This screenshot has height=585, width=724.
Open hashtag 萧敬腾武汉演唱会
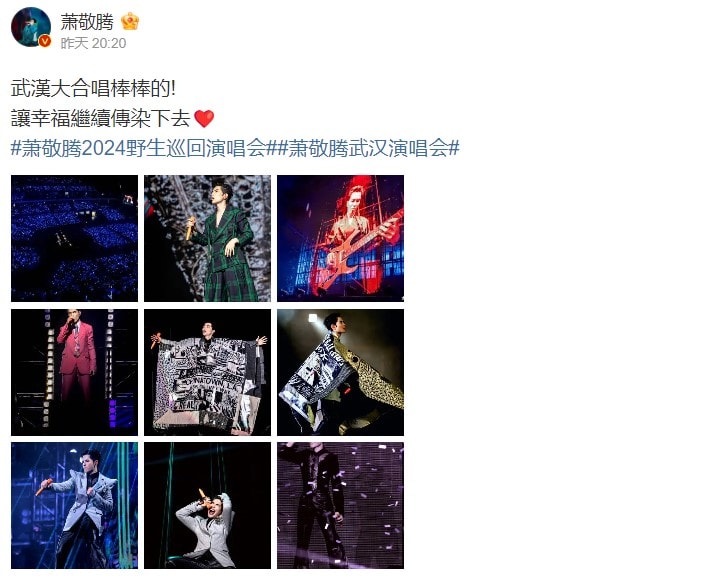tap(368, 149)
